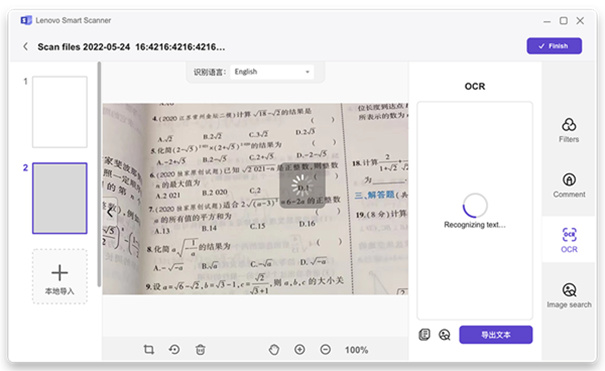
Task: Minimize the Lenovo Smart Scanner window
Action: (x=547, y=21)
